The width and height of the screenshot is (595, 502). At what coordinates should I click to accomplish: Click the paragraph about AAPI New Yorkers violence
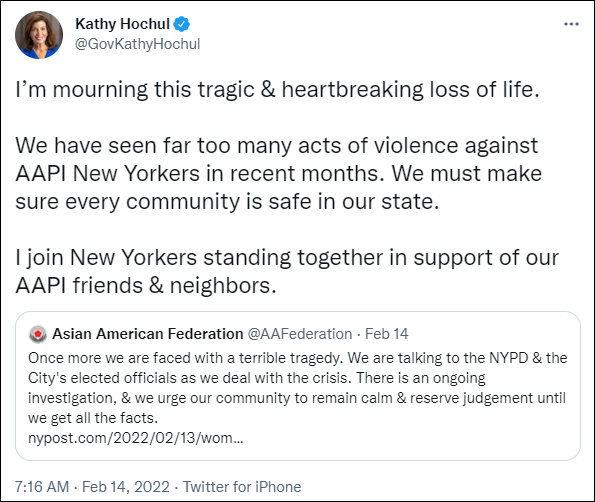[x=278, y=173]
